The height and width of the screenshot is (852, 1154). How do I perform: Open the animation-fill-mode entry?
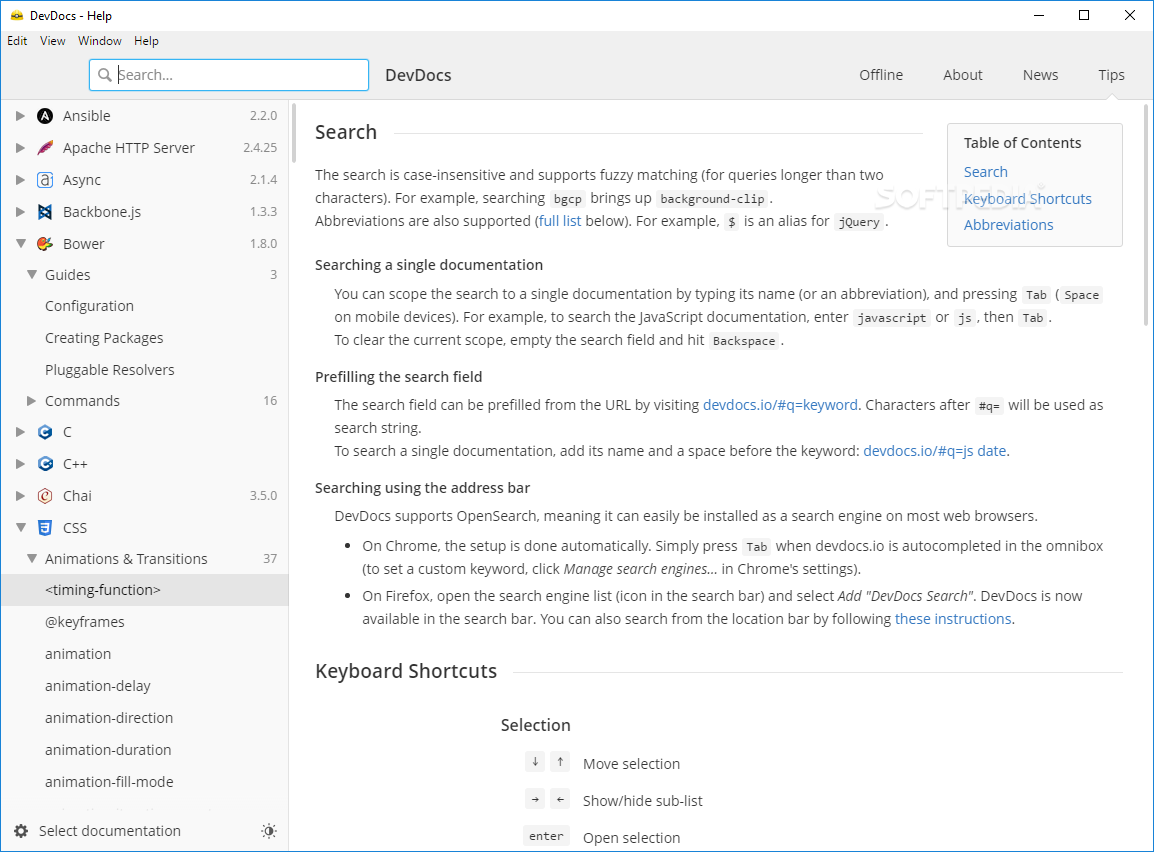[145, 782]
